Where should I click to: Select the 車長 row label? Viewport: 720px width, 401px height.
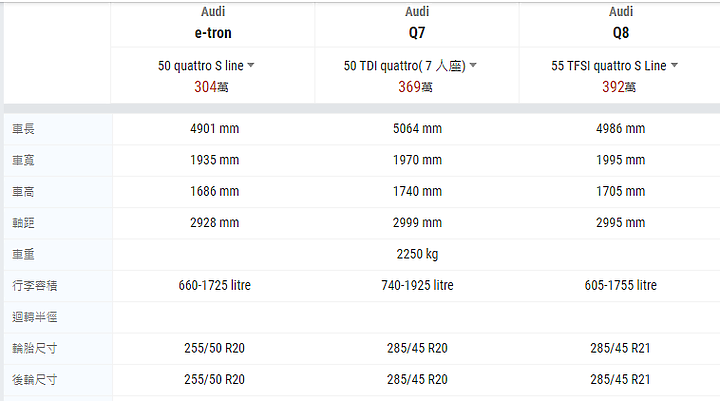(23, 129)
